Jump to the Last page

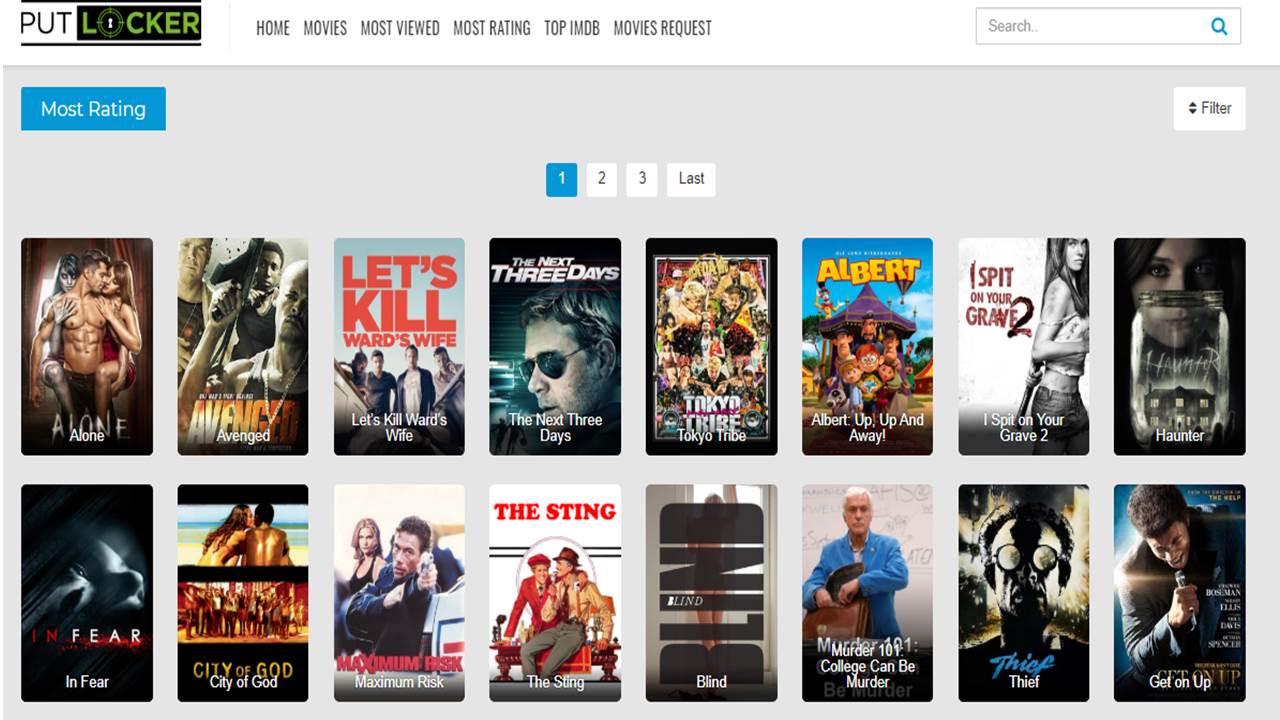tap(691, 179)
